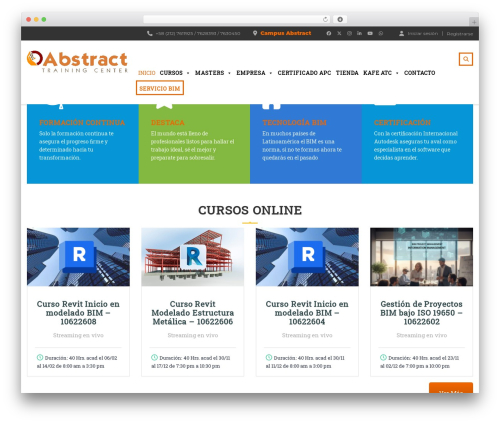Click the orange Ver Más button

coord(451,388)
